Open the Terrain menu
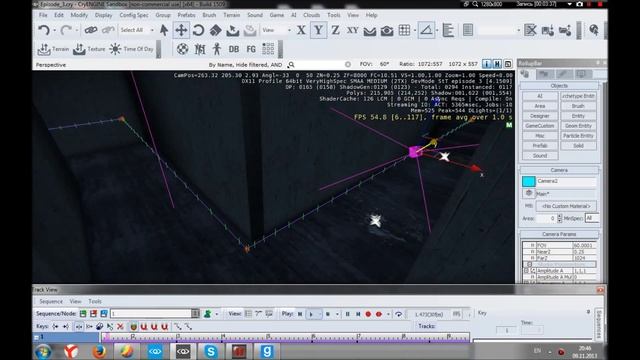 tap(231, 15)
